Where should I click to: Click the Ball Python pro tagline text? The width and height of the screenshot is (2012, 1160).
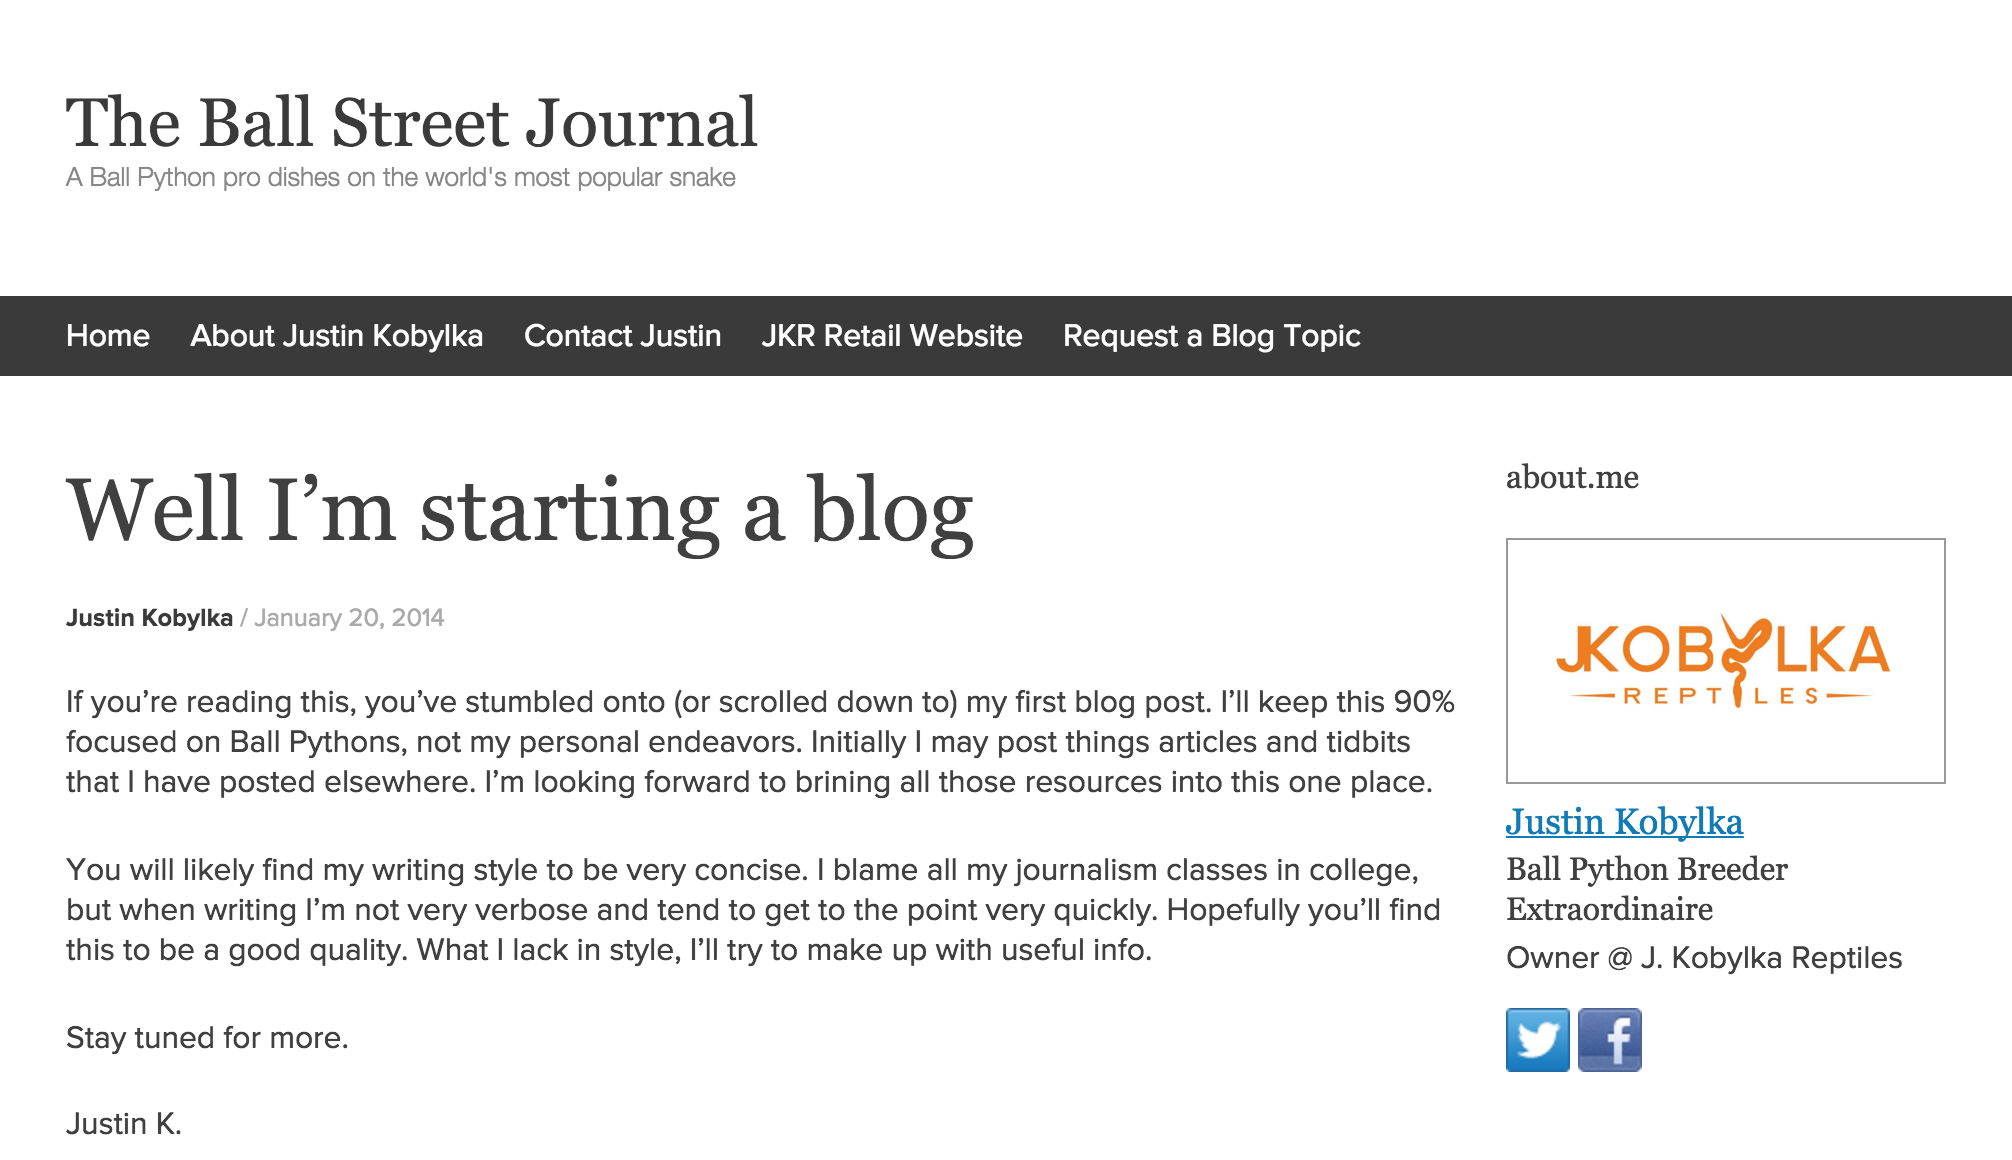[x=400, y=178]
